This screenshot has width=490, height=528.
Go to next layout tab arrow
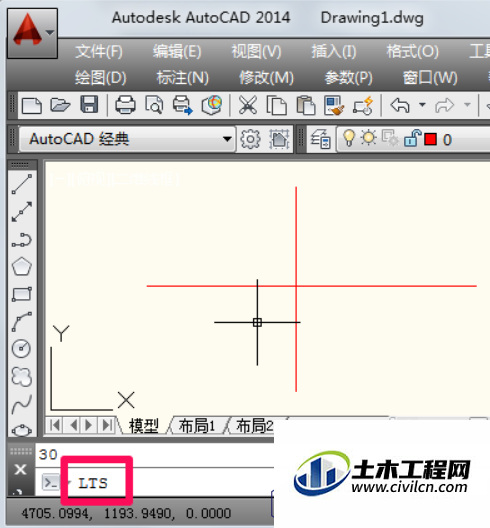[89, 425]
